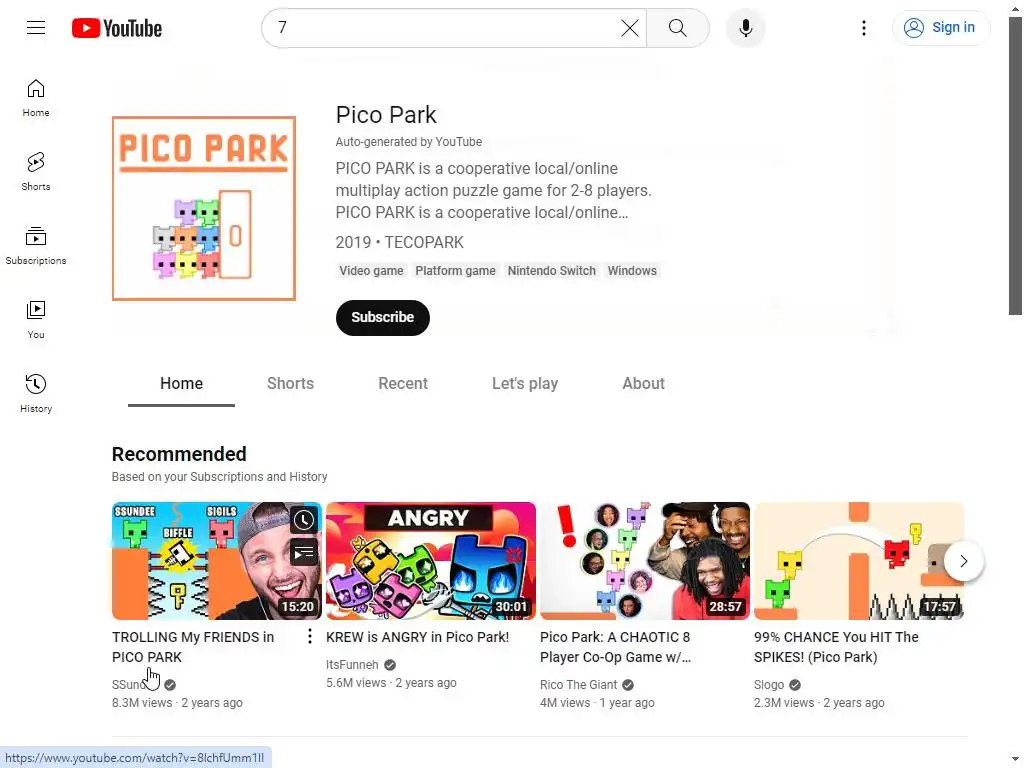Subscribe to the Pico Park channel

click(383, 317)
